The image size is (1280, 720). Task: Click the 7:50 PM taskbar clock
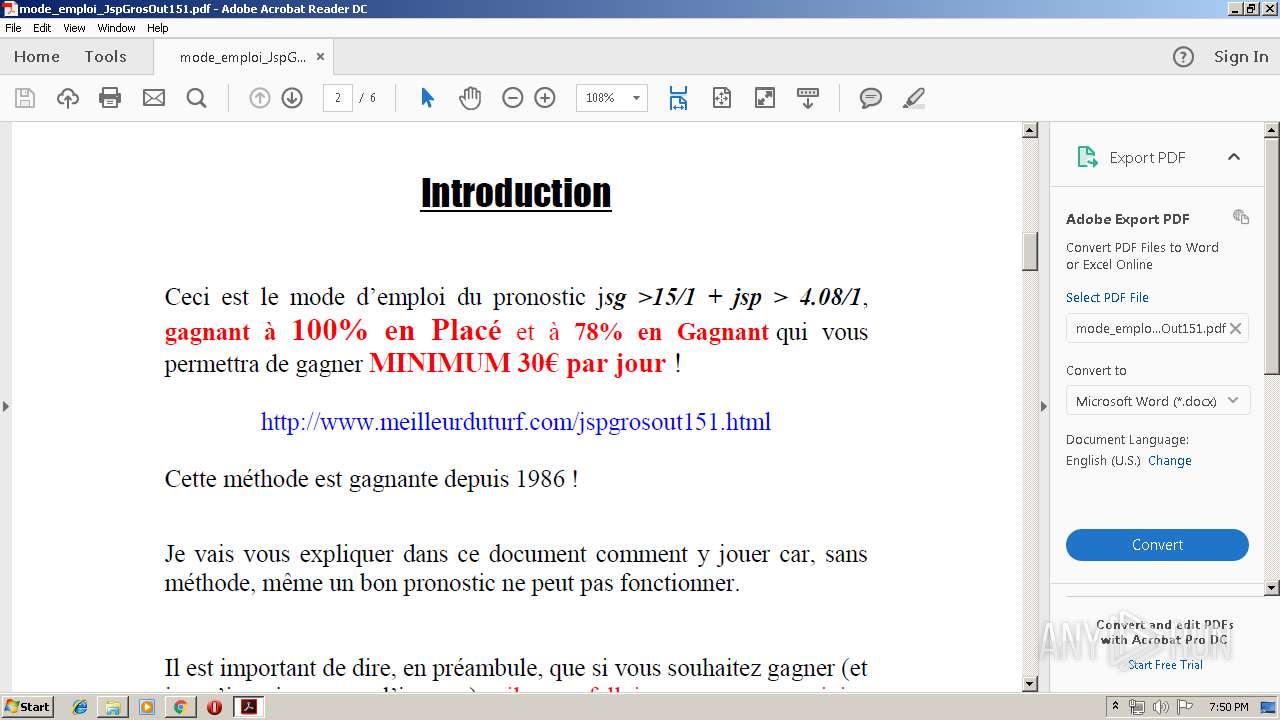click(x=1229, y=707)
